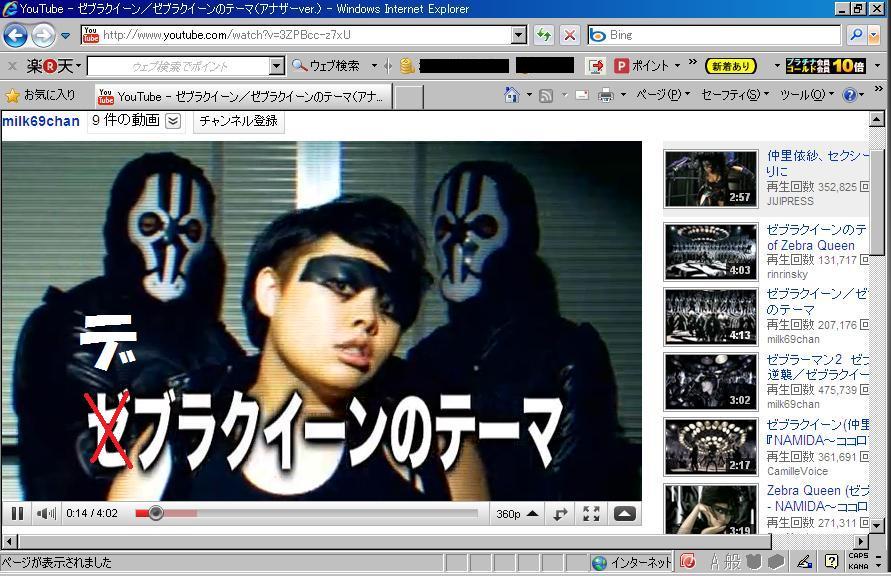Expand the Rakuten search box dropdown
Screen dimensions: 891x576
[277, 66]
